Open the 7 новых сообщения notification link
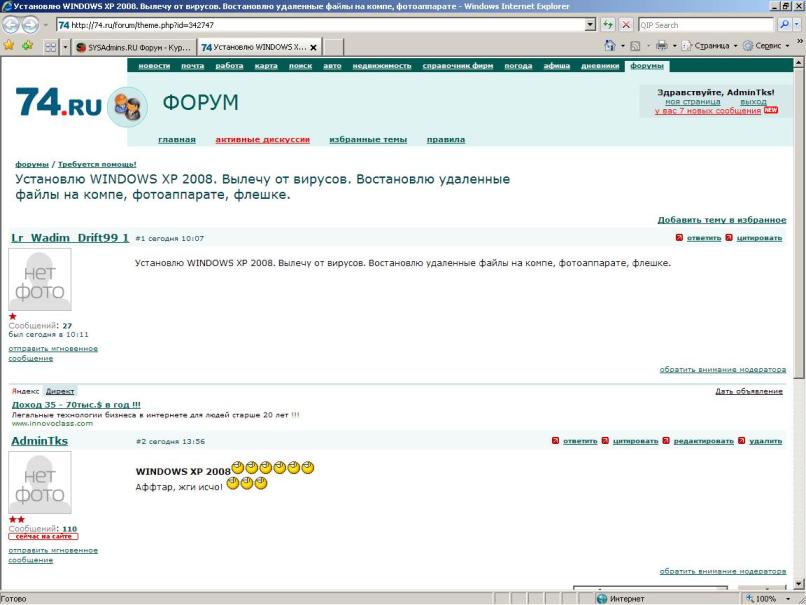The image size is (806, 605). pos(708,111)
